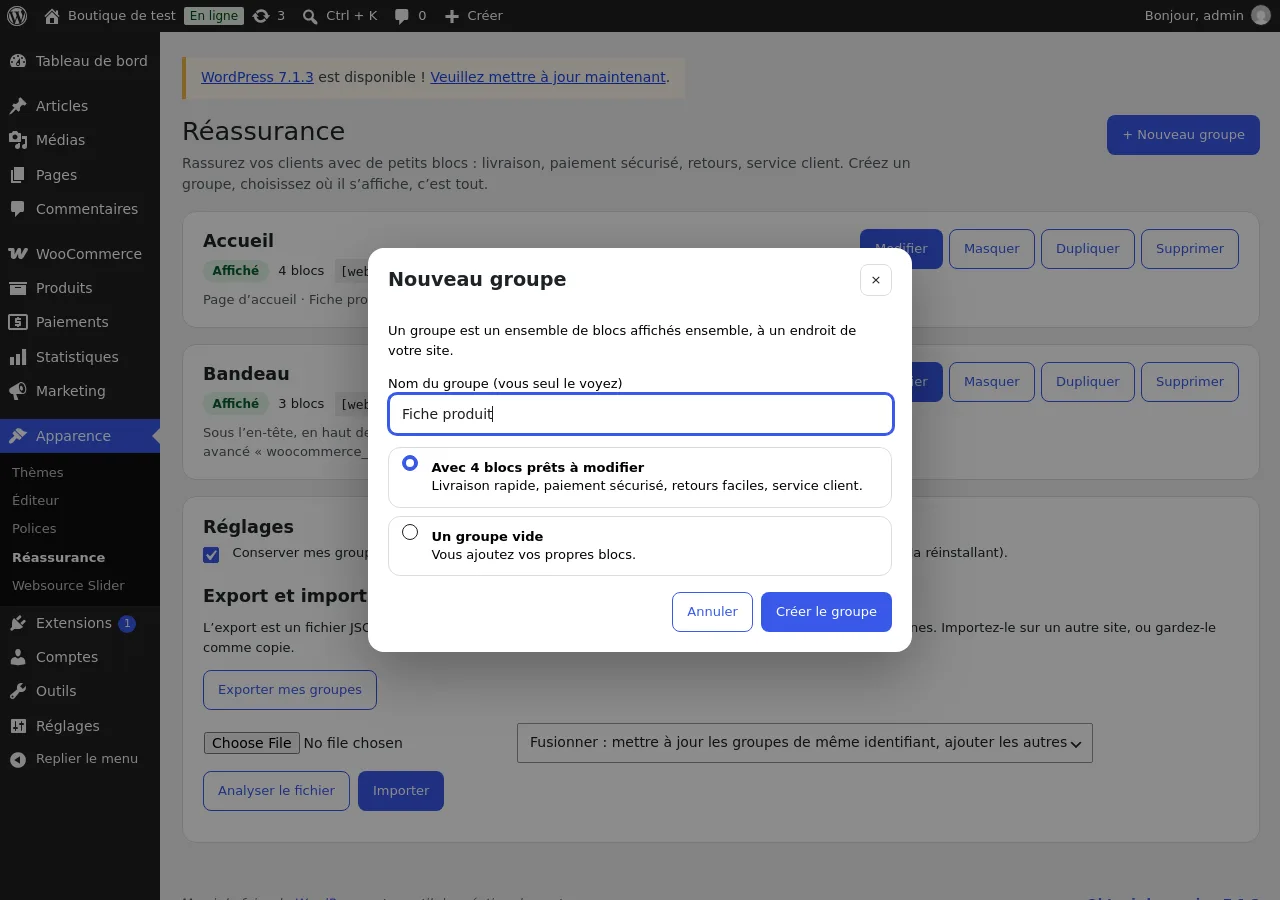This screenshot has height=900, width=1280.
Task: Click the Statistiques bar chart icon
Action: coord(18,357)
